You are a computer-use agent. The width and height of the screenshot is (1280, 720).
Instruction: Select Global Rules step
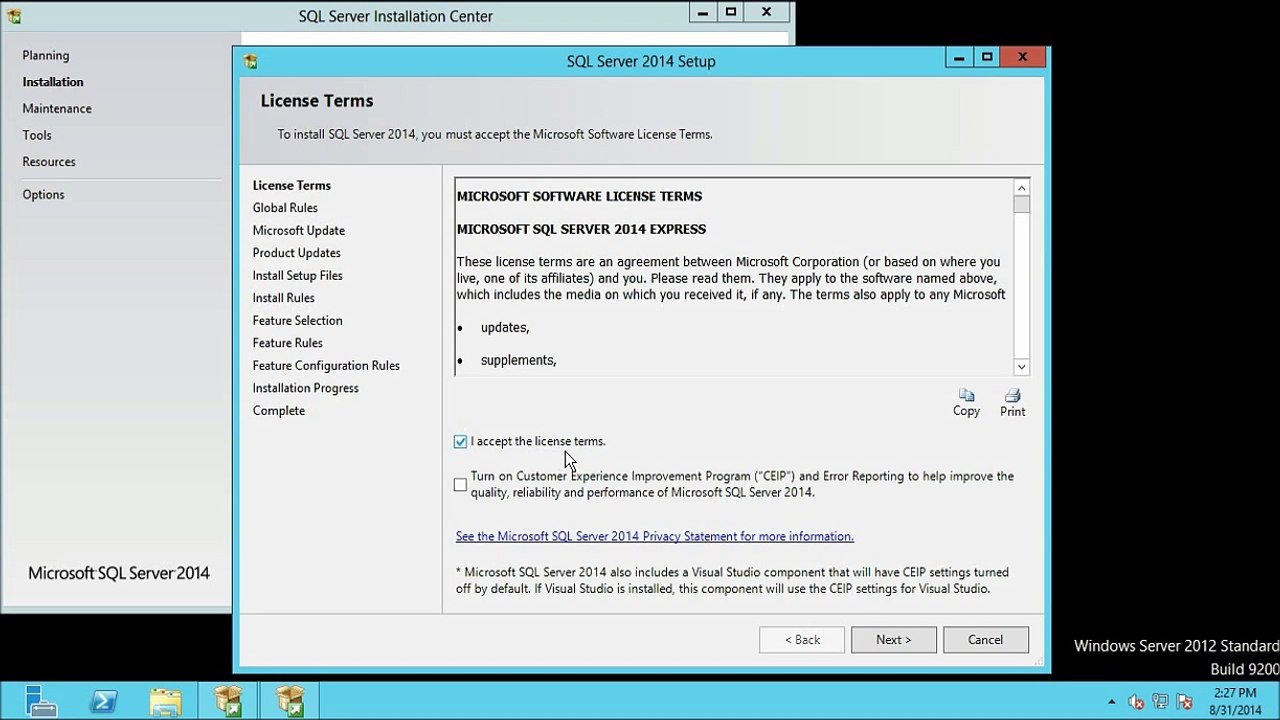[285, 208]
